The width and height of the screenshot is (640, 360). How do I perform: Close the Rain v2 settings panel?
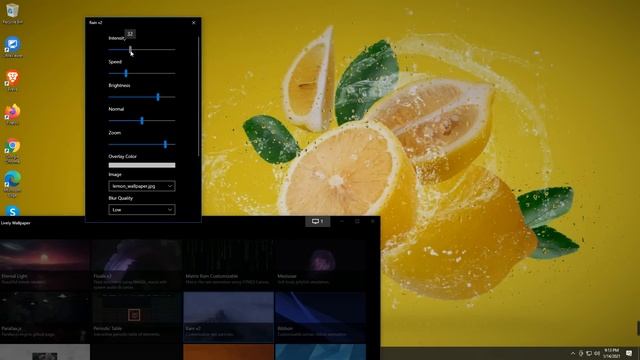tap(193, 23)
